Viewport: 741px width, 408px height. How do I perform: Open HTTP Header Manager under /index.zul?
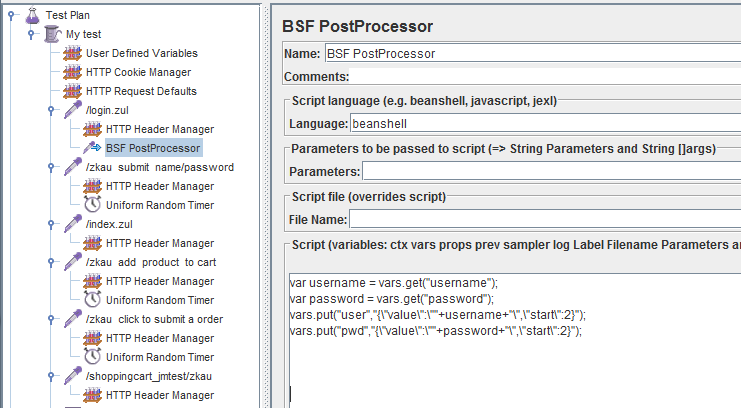click(x=160, y=243)
